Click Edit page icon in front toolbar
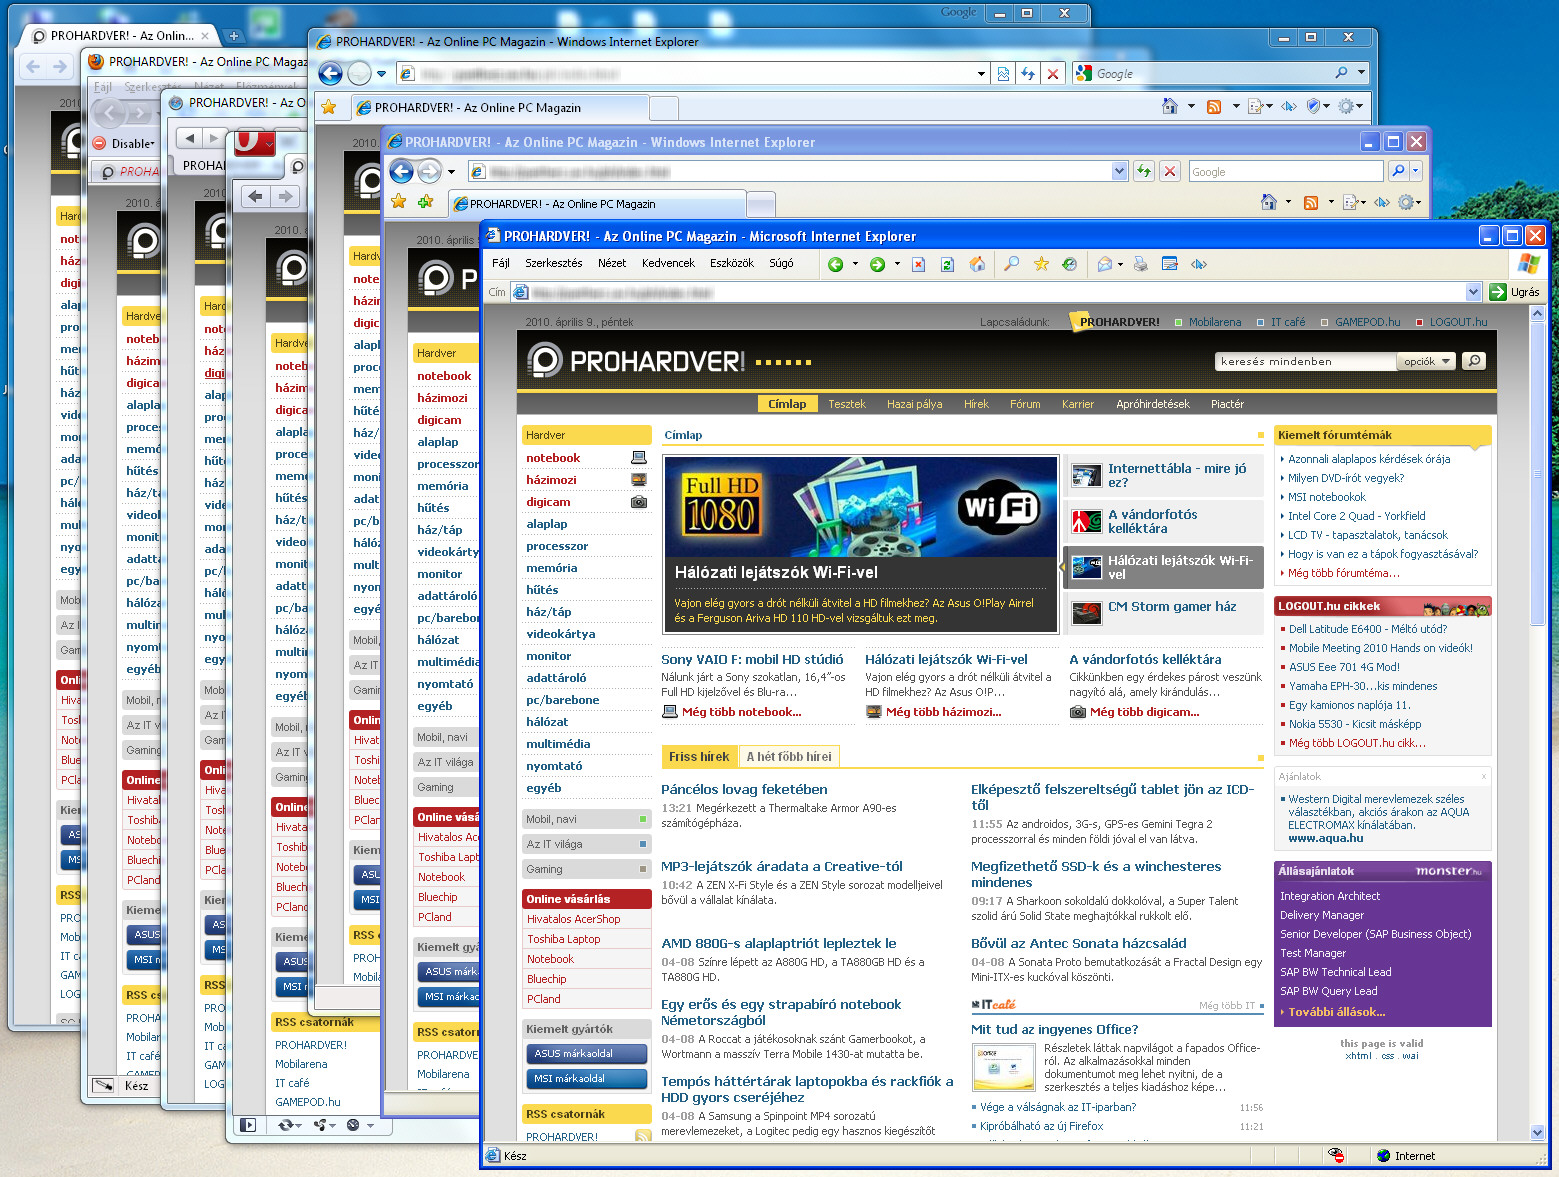The image size is (1559, 1177). click(x=1170, y=264)
